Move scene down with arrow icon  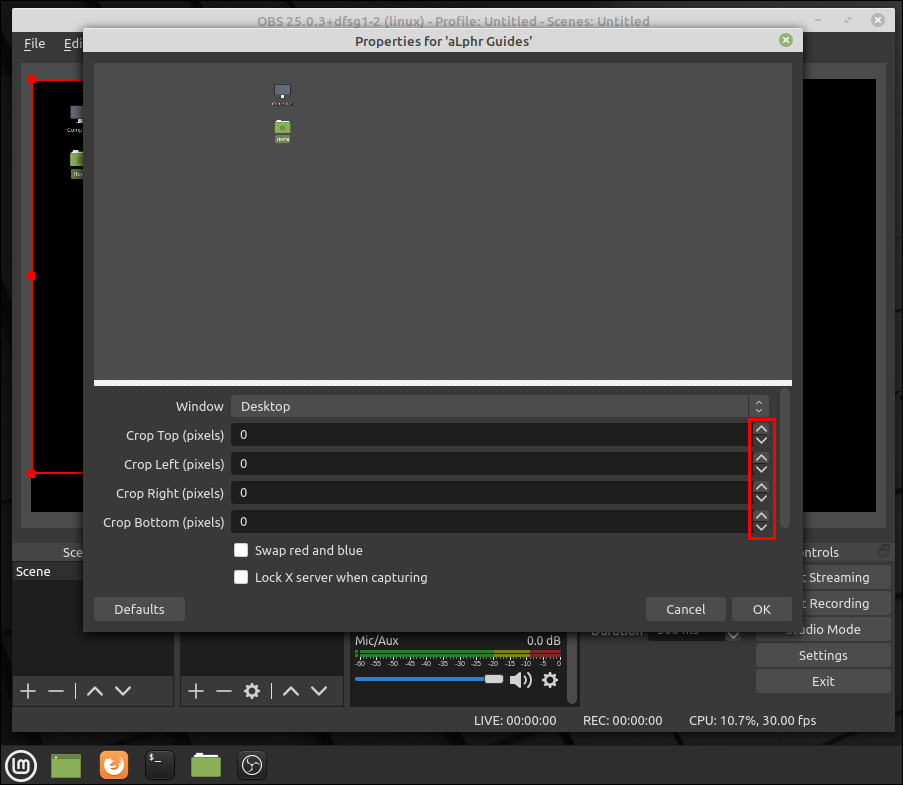123,691
